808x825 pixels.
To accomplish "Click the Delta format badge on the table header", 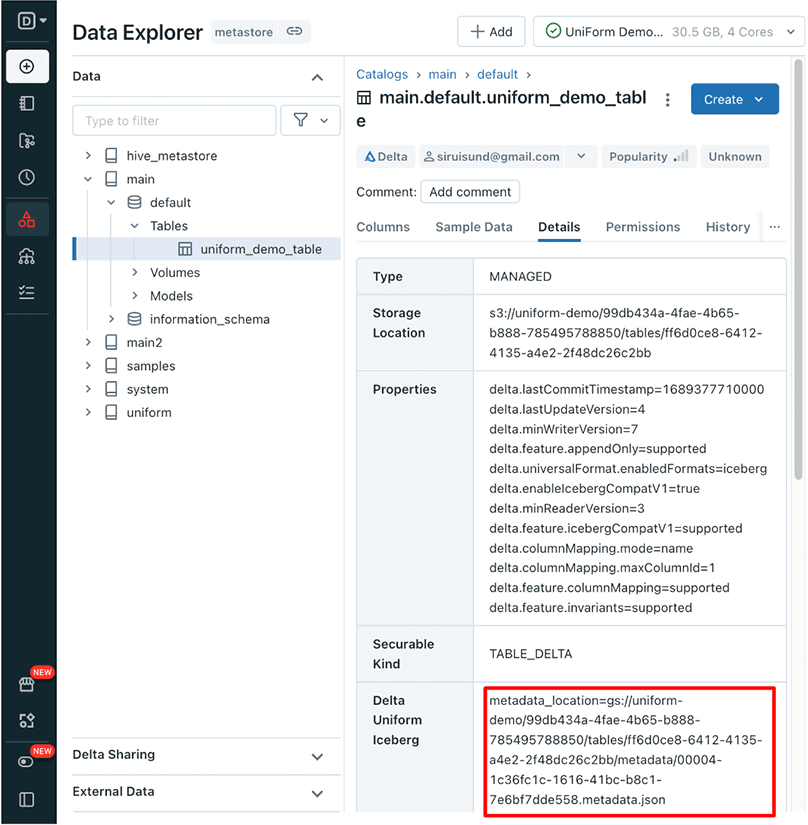I will point(386,156).
